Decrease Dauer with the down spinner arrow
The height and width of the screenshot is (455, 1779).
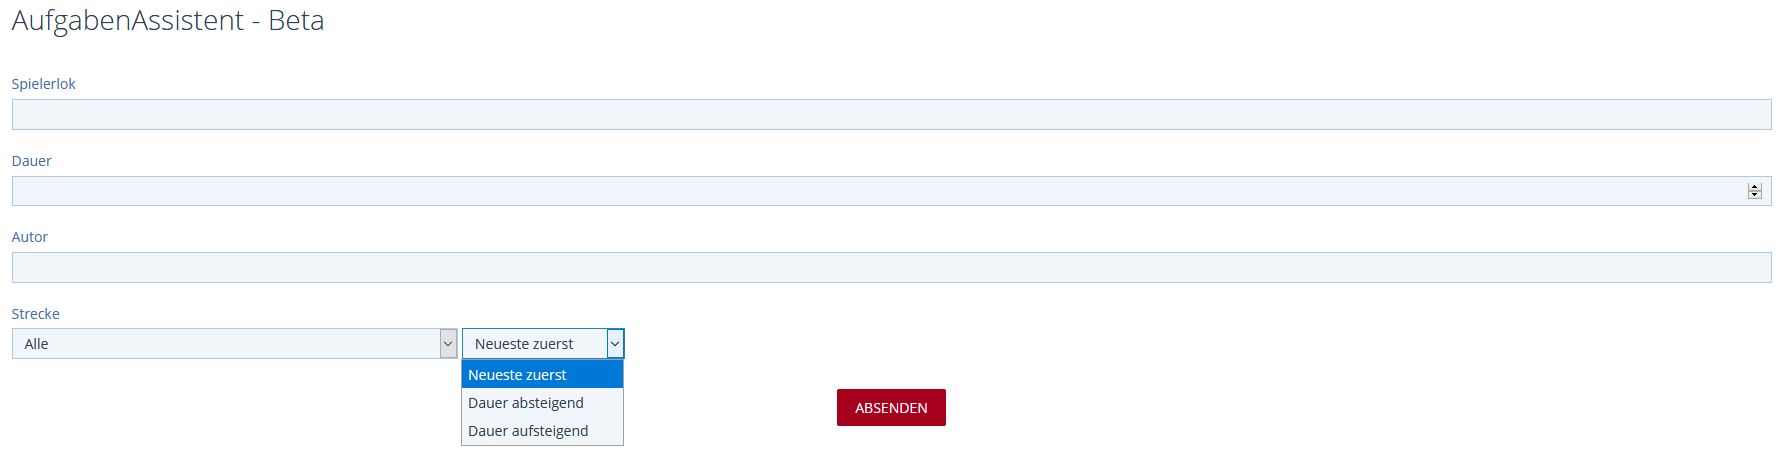point(1754,195)
